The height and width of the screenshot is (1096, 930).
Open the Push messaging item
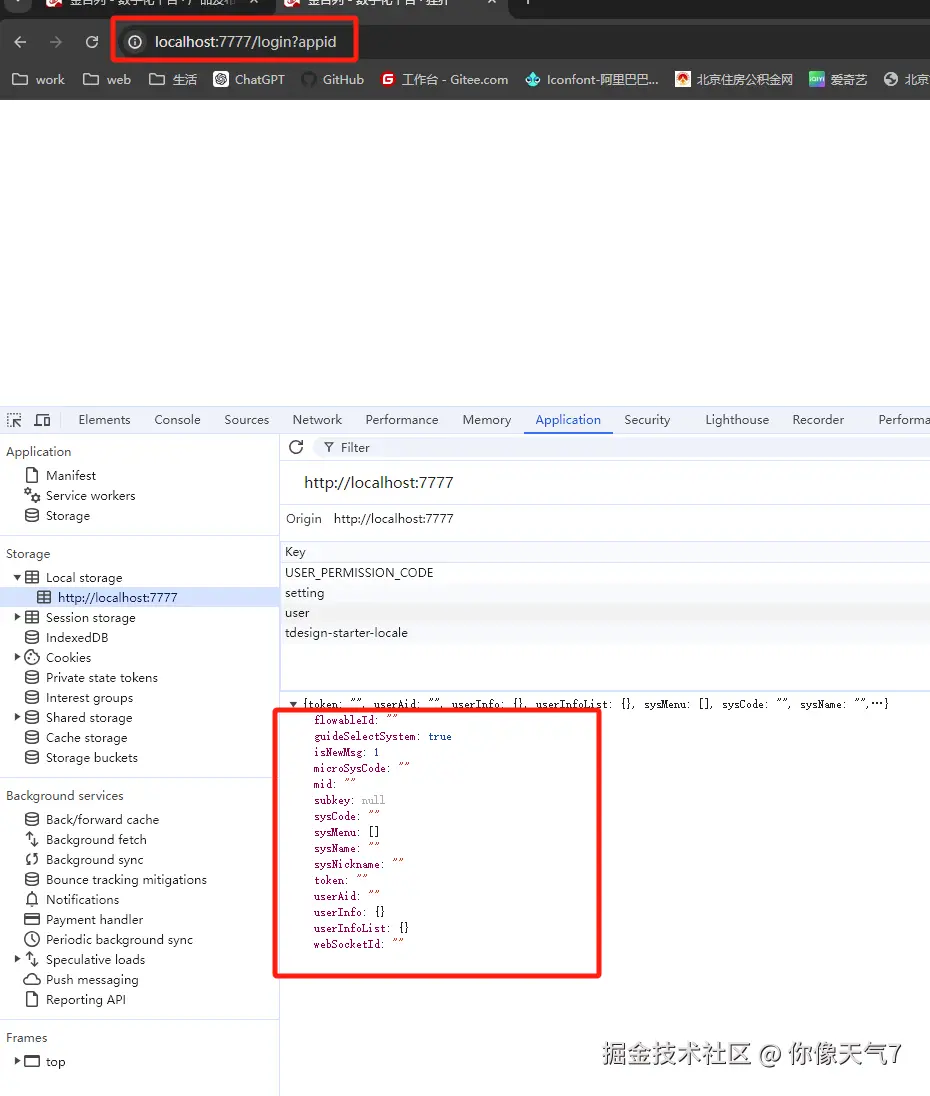[92, 980]
